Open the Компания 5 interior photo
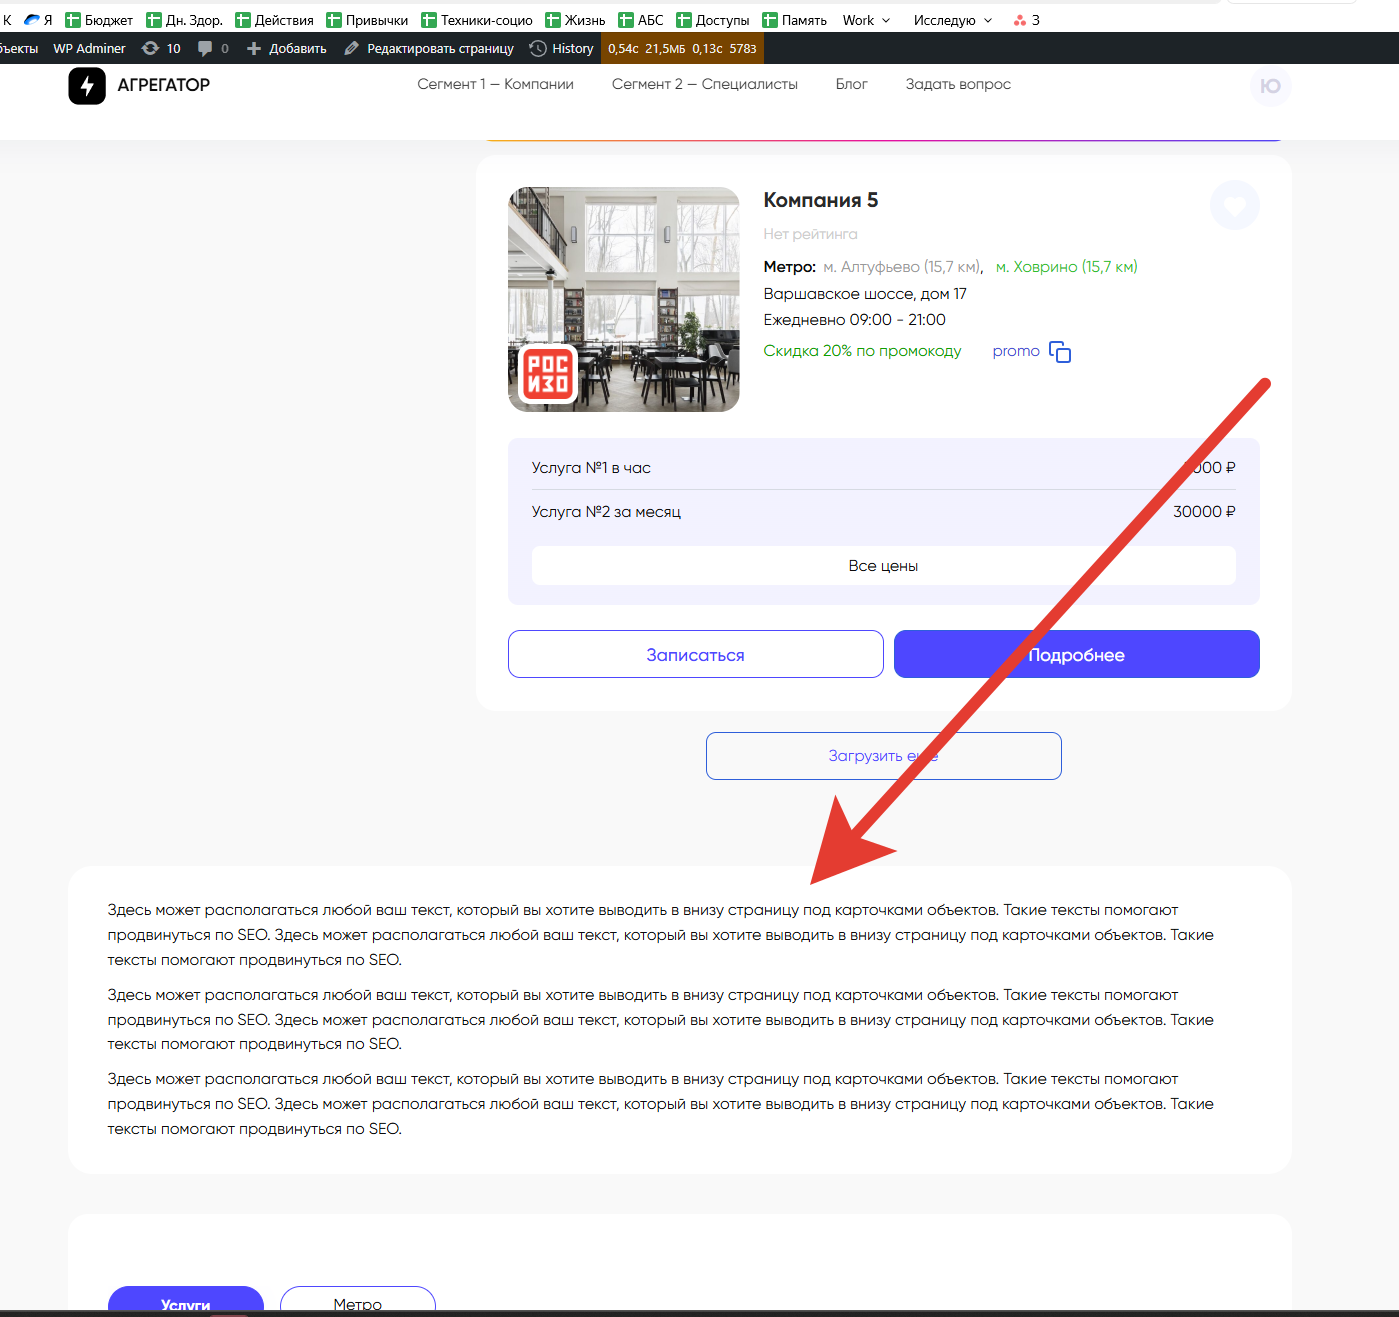This screenshot has height=1317, width=1399. (624, 299)
